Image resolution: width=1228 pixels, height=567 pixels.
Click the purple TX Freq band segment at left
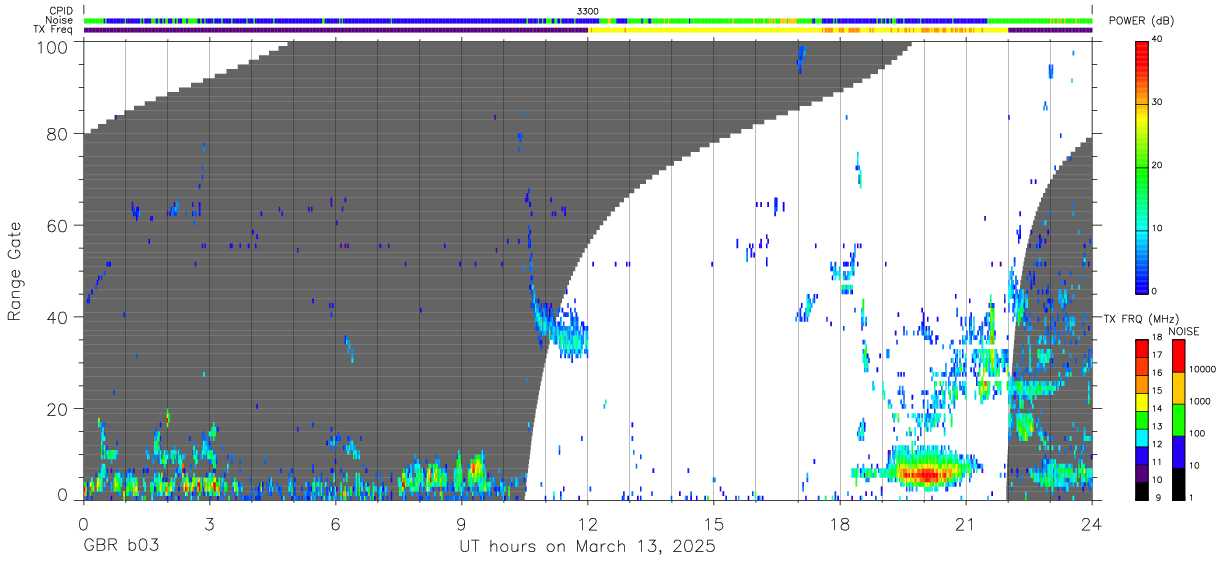tap(335, 30)
